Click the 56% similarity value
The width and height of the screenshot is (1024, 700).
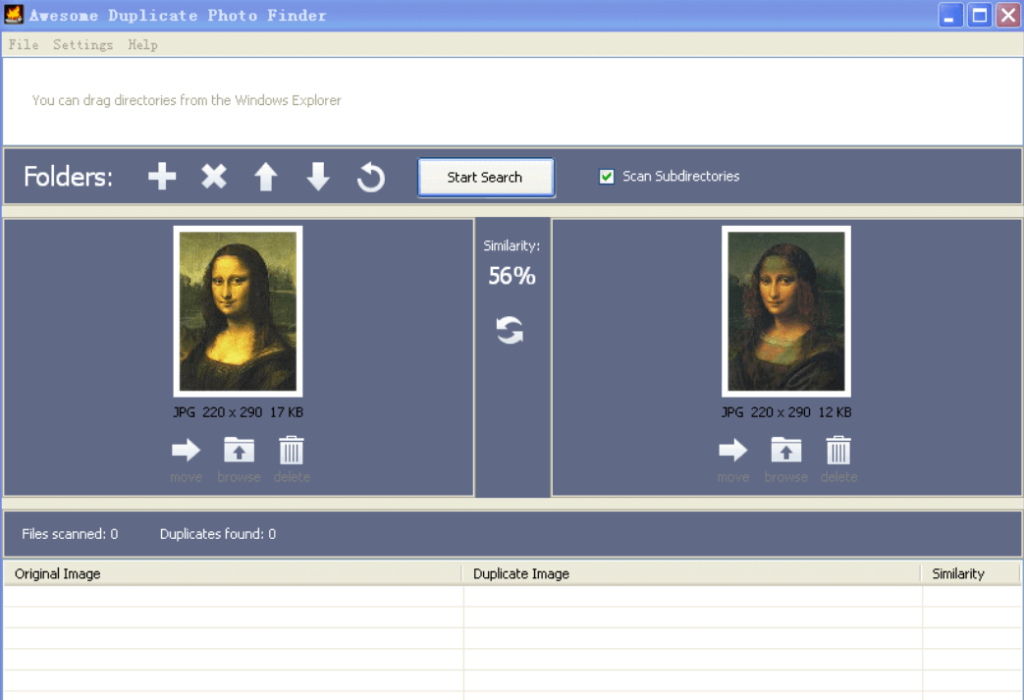512,276
